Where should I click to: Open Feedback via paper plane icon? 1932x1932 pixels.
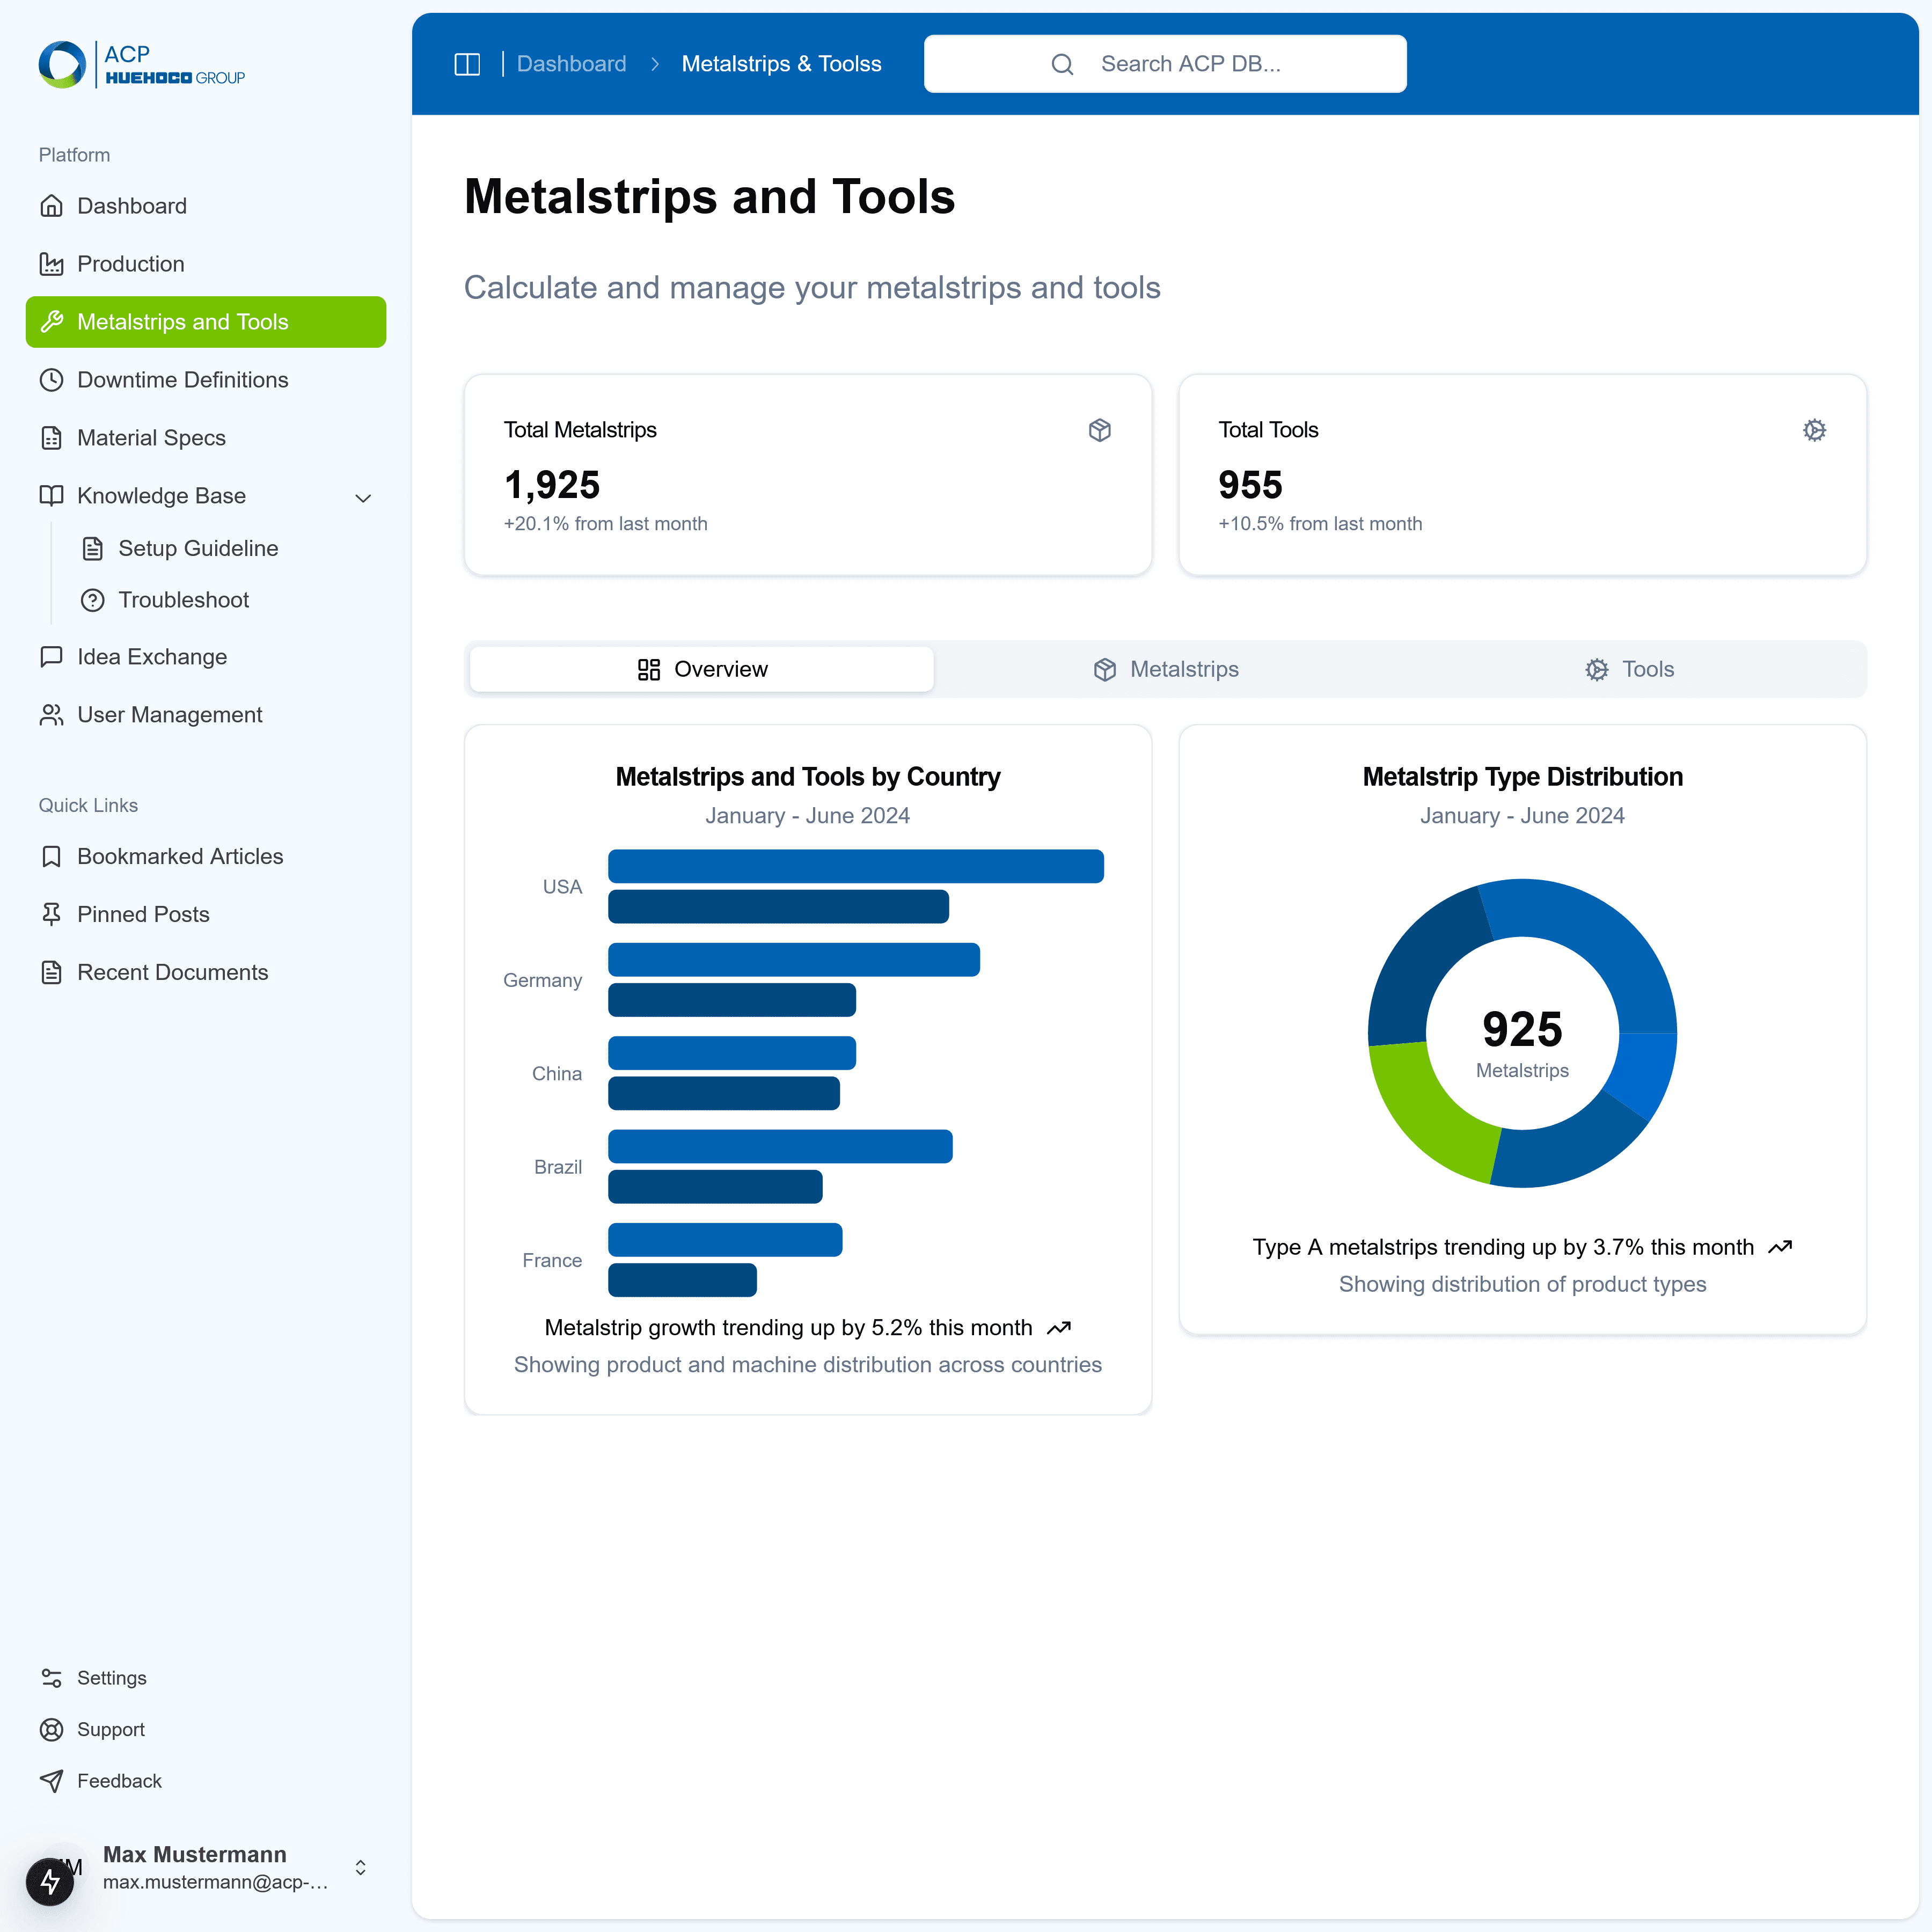tap(51, 1781)
